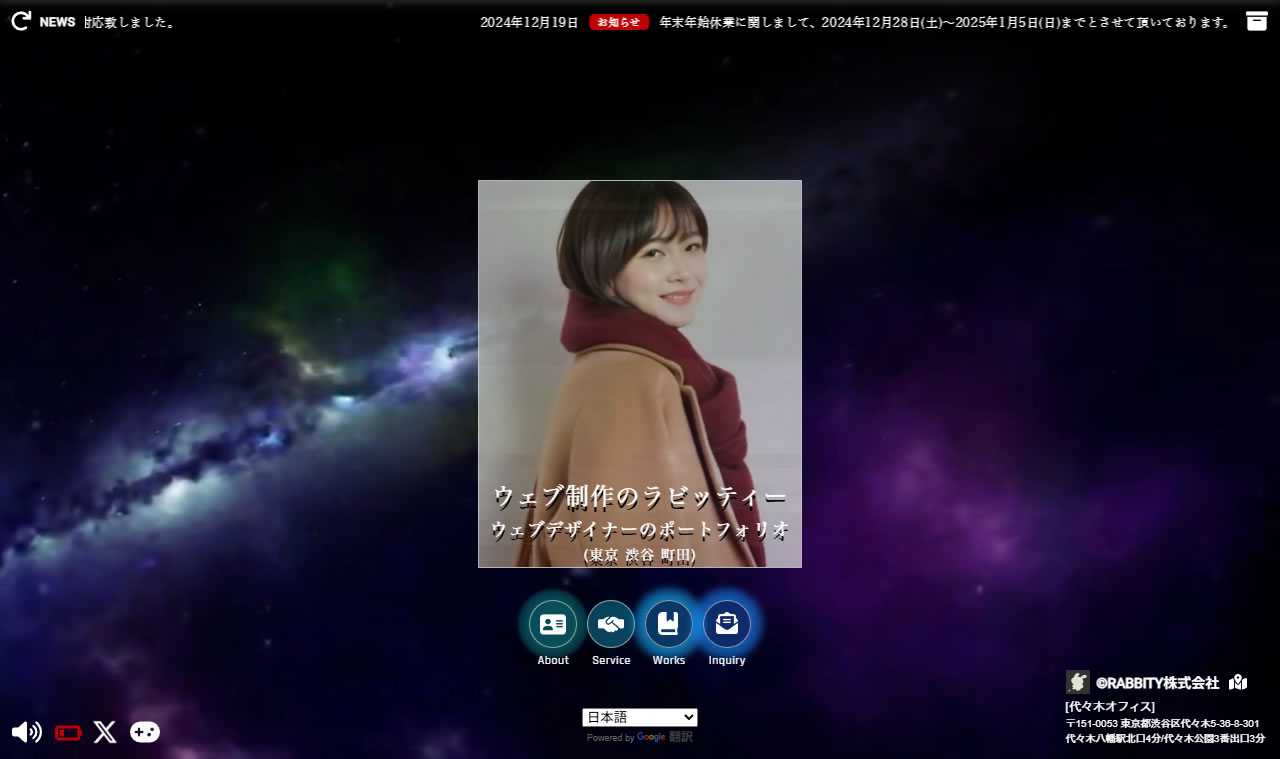Mute the site sound speaker
The width and height of the screenshot is (1280, 759).
tap(26, 732)
